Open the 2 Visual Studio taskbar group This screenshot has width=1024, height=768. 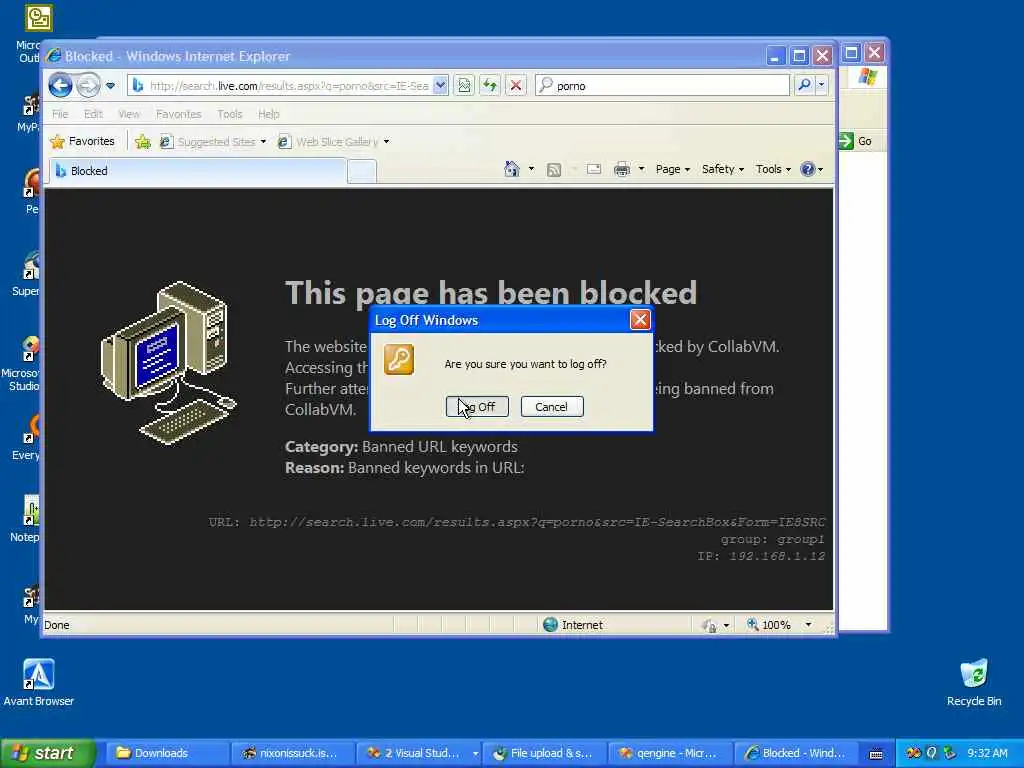click(419, 753)
